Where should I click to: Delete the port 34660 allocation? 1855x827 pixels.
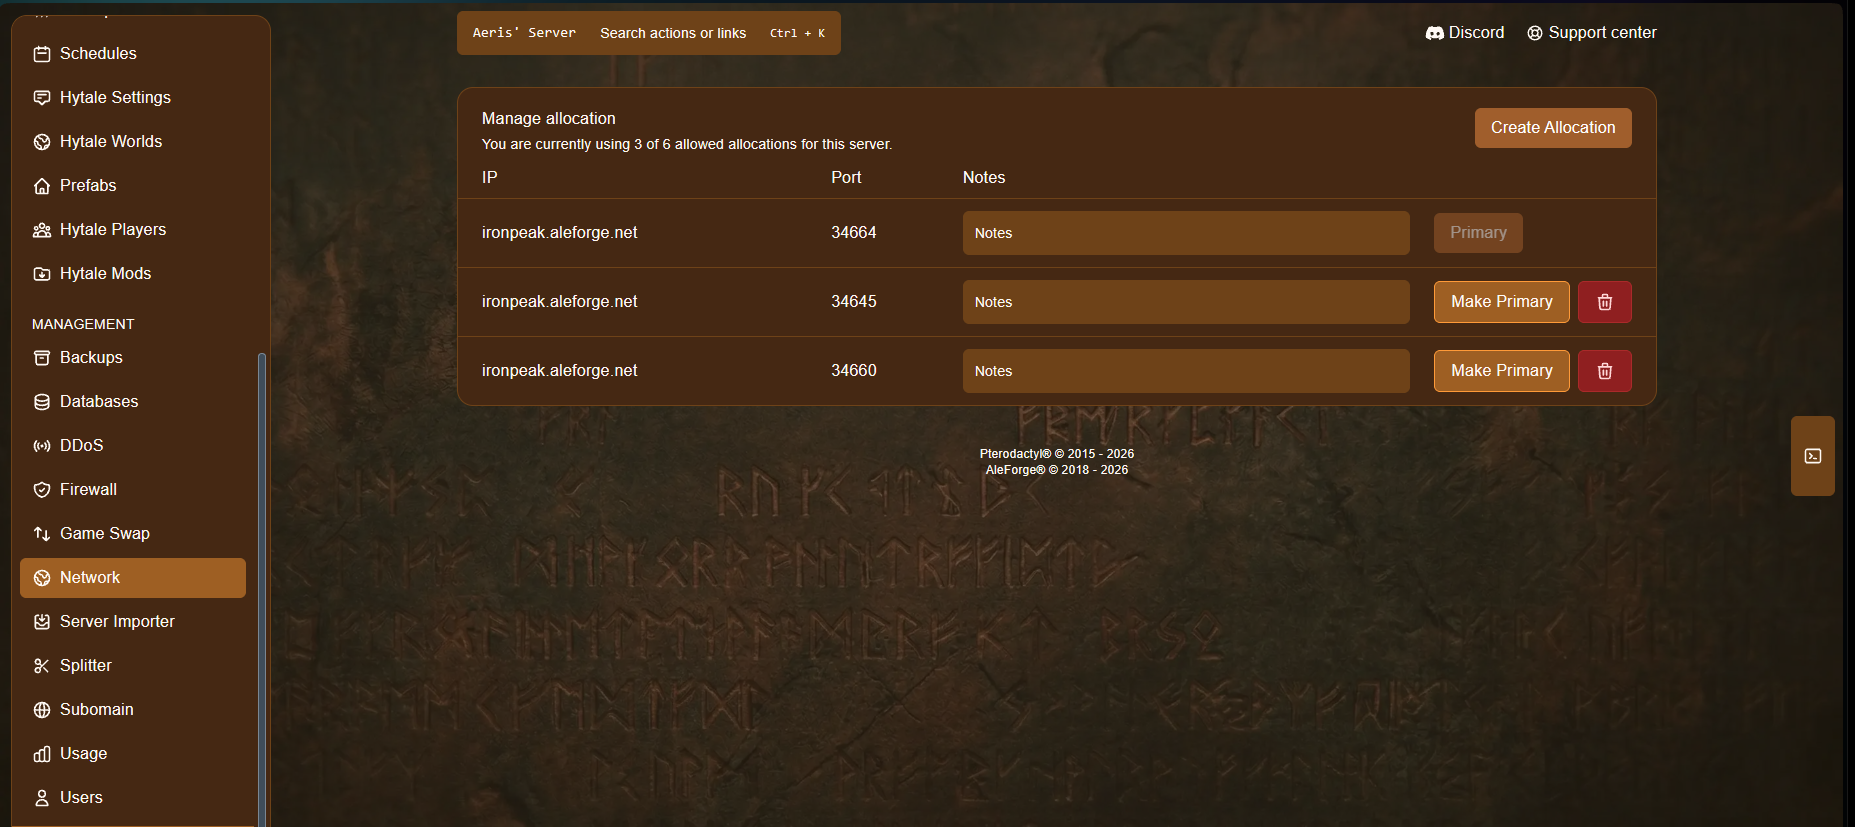click(1604, 371)
